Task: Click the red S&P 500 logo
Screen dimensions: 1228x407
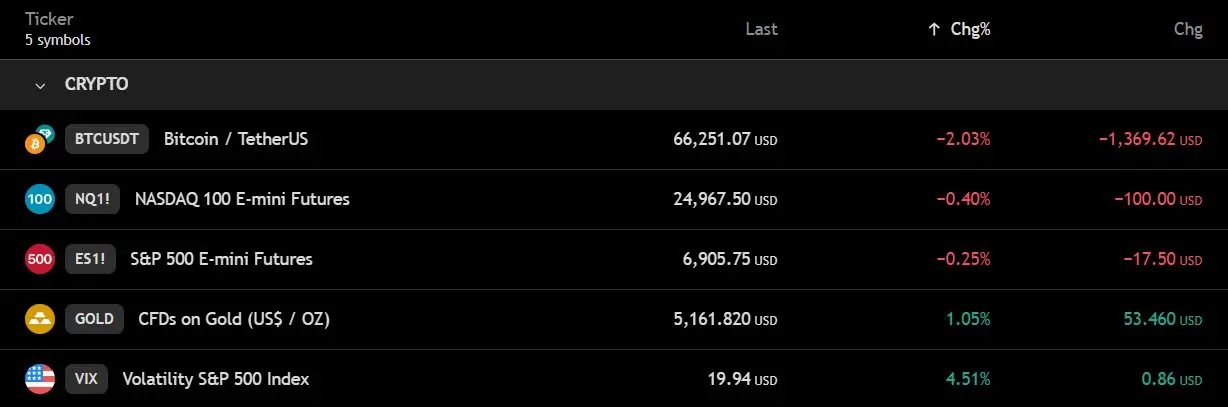Action: coord(39,259)
